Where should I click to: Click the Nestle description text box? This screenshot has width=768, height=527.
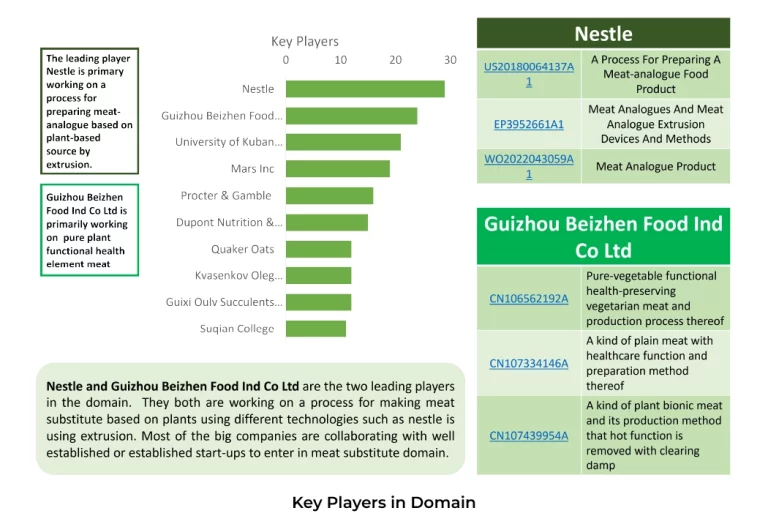tap(90, 111)
